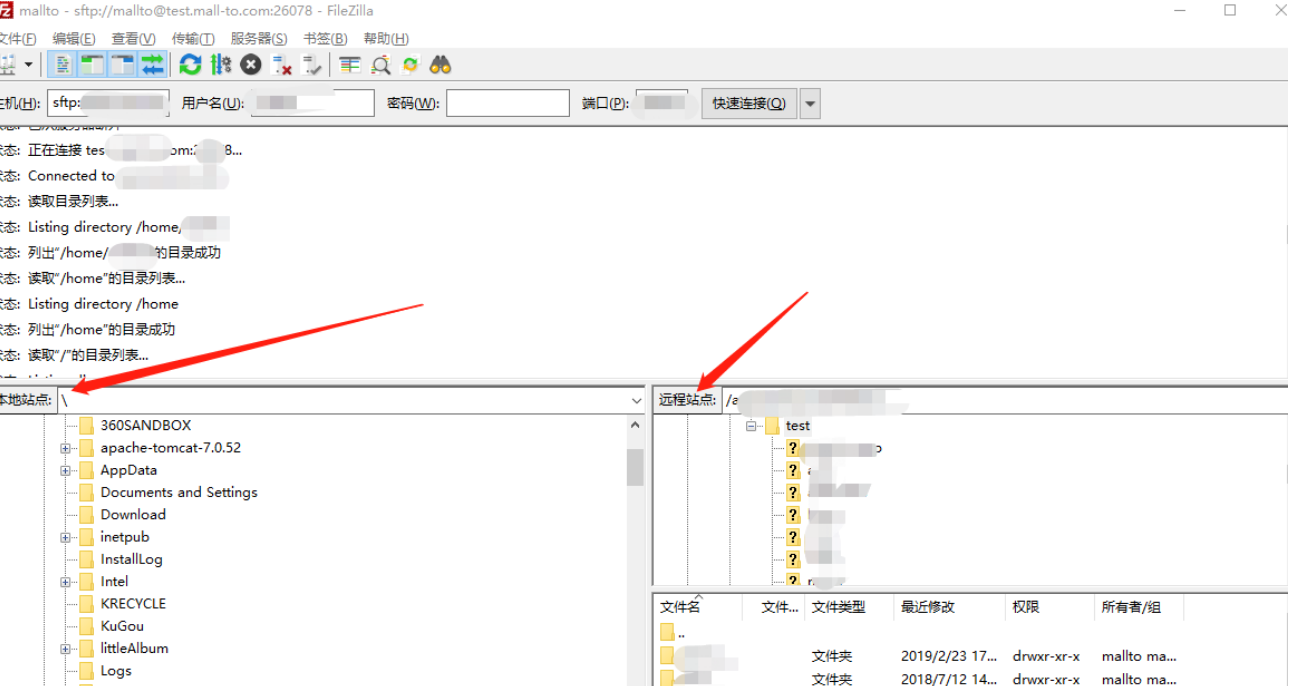Open the 编辑(E) menu
The image size is (1294, 686).
[x=74, y=39]
